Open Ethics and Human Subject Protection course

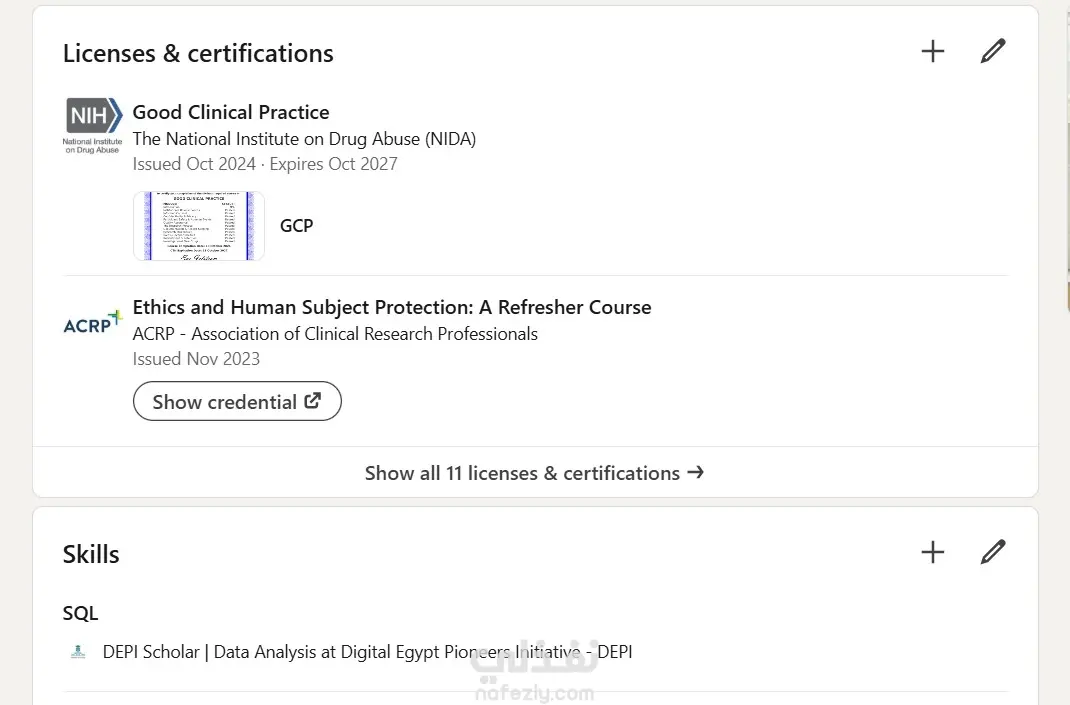392,307
